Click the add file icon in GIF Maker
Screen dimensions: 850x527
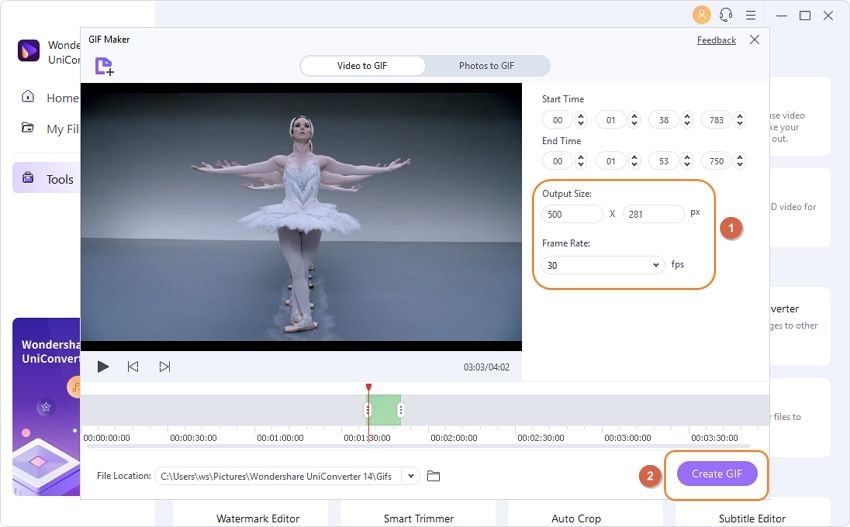coord(104,66)
